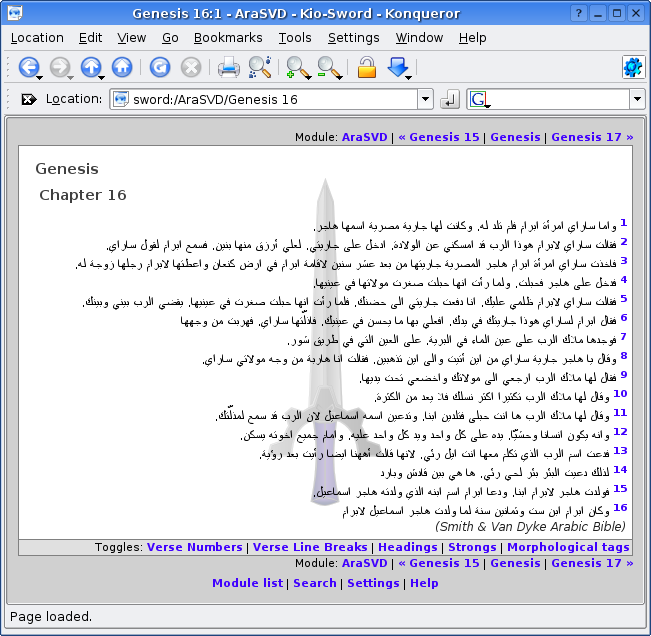Open zoom out dropdown arrow

click(x=340, y=78)
